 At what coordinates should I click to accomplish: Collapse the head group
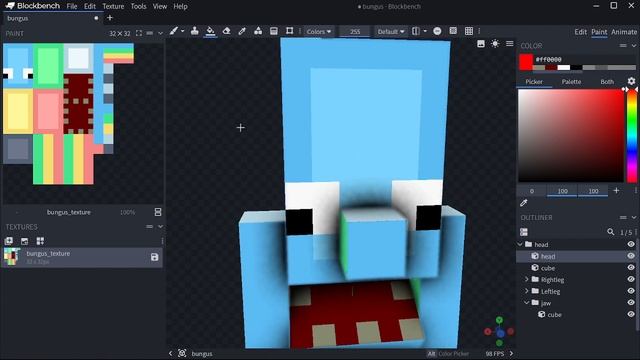coord(520,244)
